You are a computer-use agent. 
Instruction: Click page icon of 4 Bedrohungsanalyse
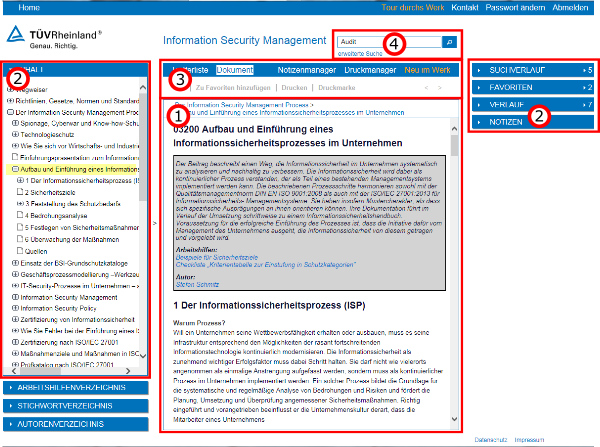point(20,215)
